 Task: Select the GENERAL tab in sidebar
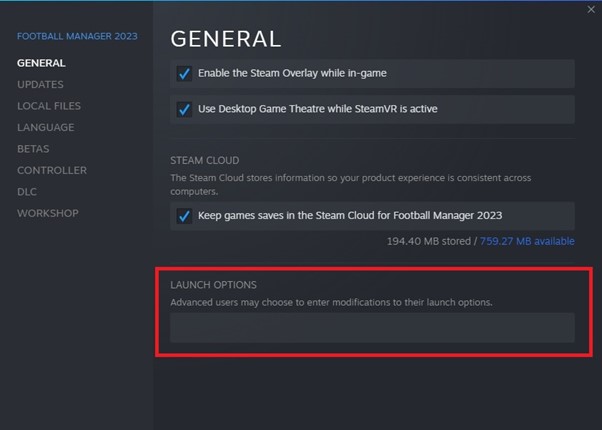pyautogui.click(x=41, y=63)
